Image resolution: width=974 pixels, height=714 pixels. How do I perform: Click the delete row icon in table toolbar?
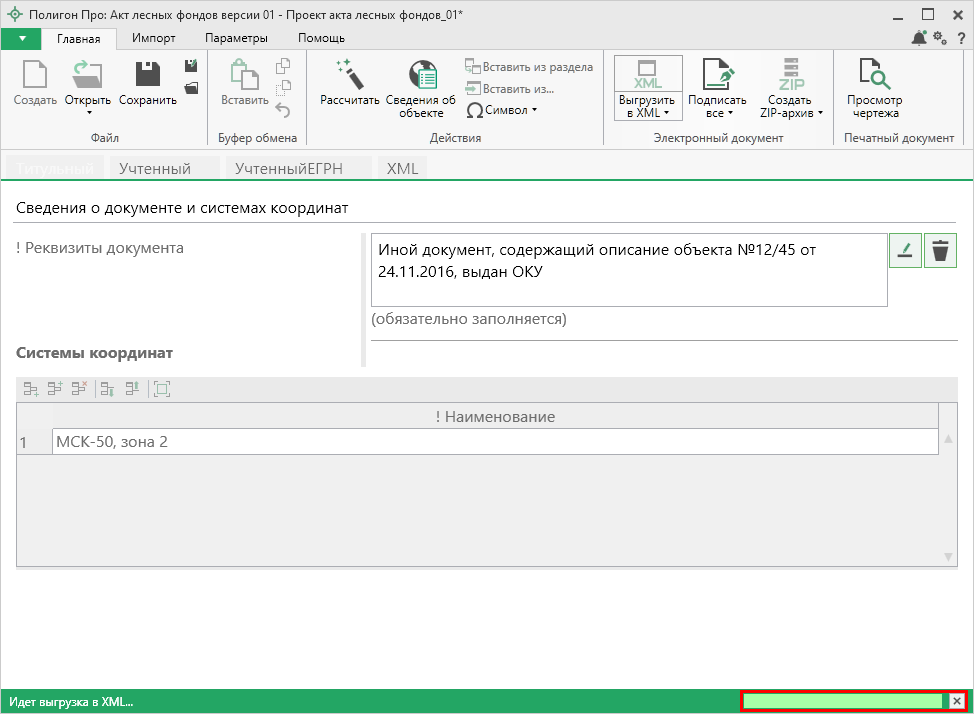click(x=79, y=389)
